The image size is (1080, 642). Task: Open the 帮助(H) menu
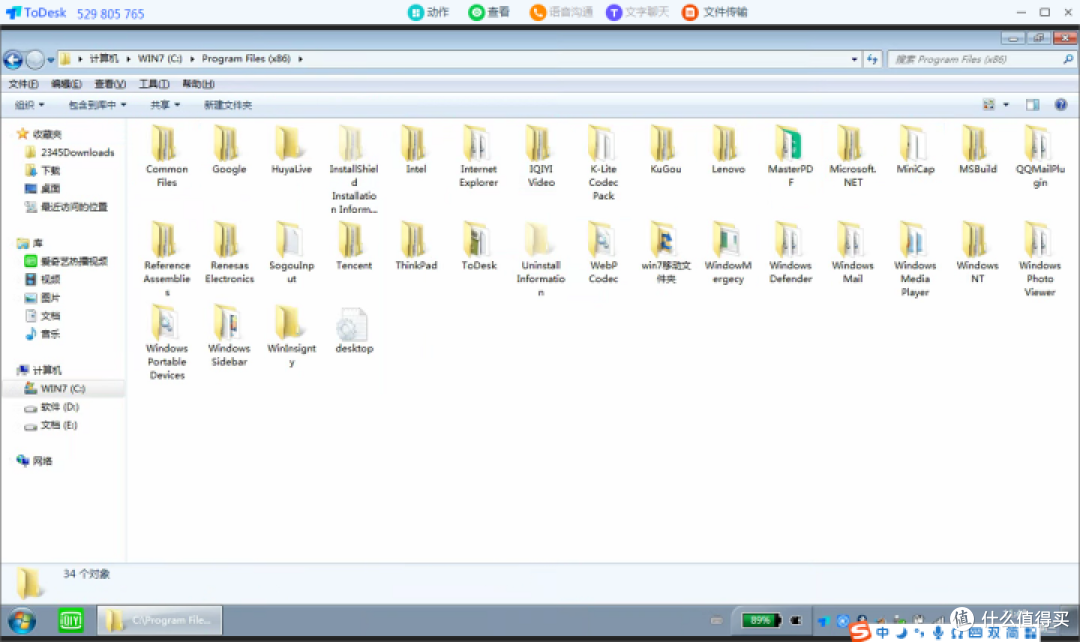198,84
